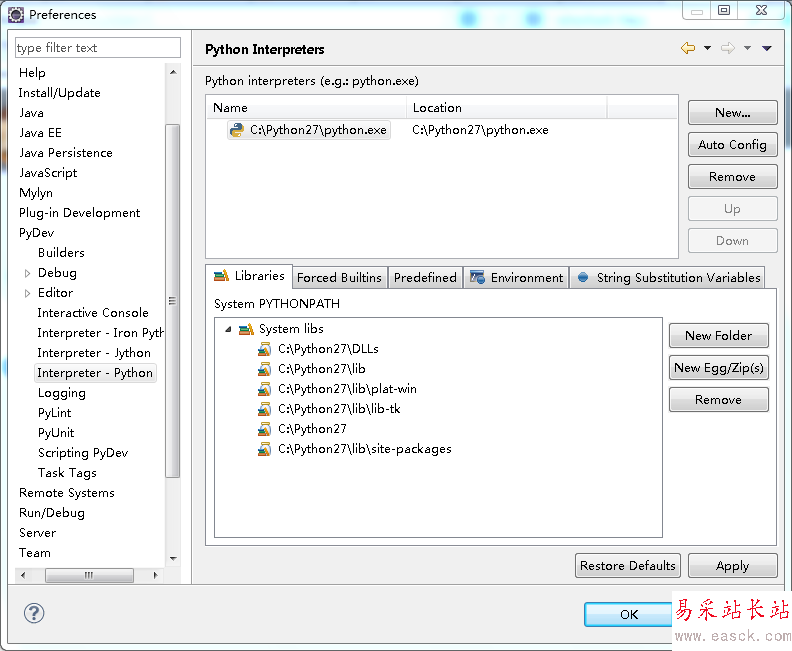Open the preferences view menu triangle
Screen dimensions: 792x651
767,48
